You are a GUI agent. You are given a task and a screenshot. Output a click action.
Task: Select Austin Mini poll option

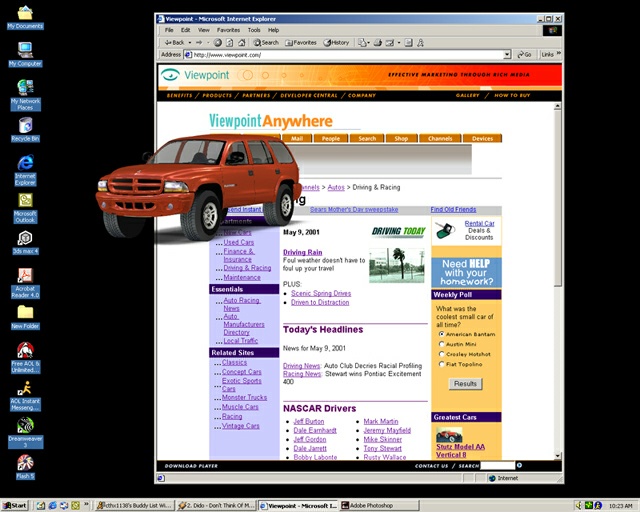click(441, 344)
